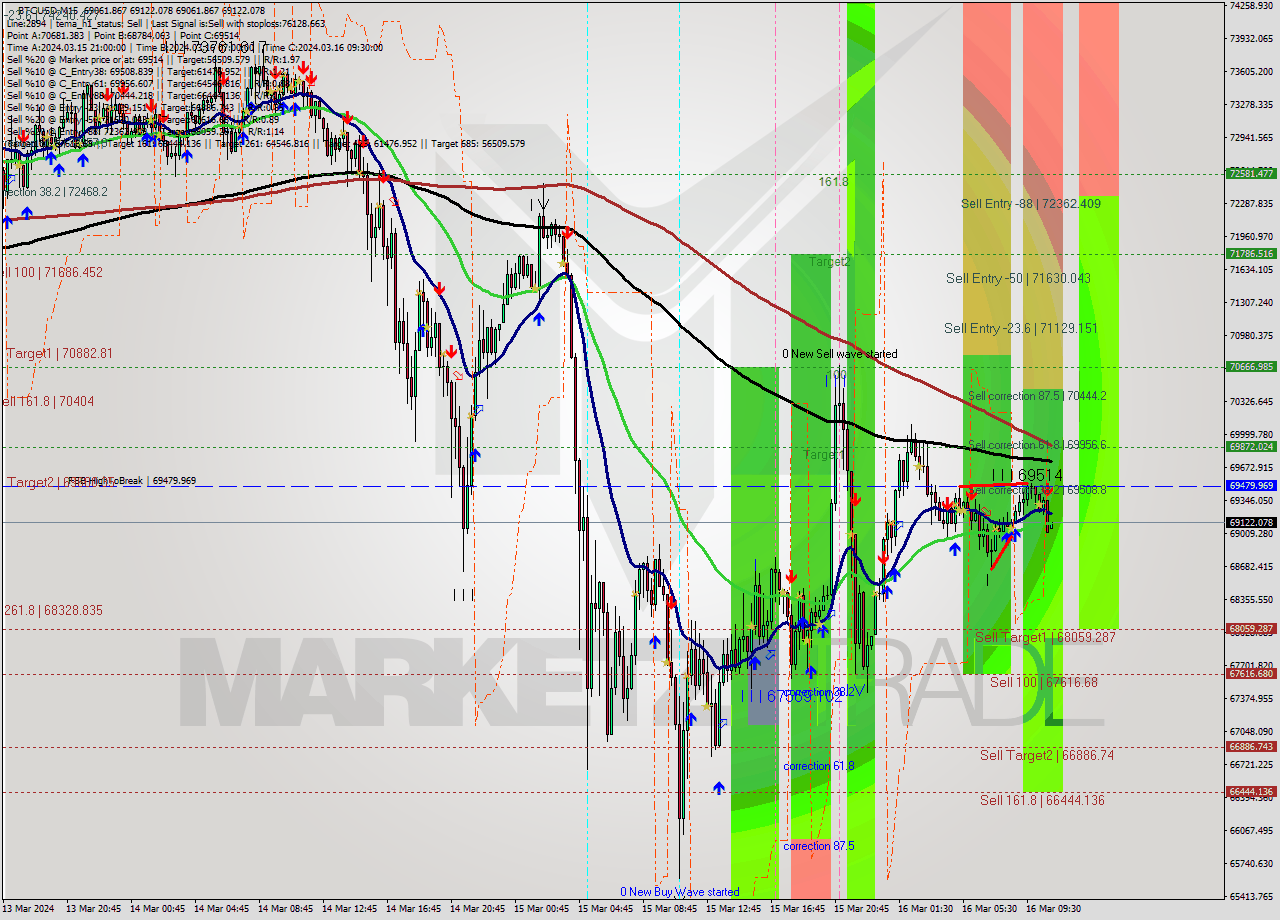Screen dimensions: 1280x920
Task: Click the '13 Mar 2024' time axis label
Action: (30, 909)
